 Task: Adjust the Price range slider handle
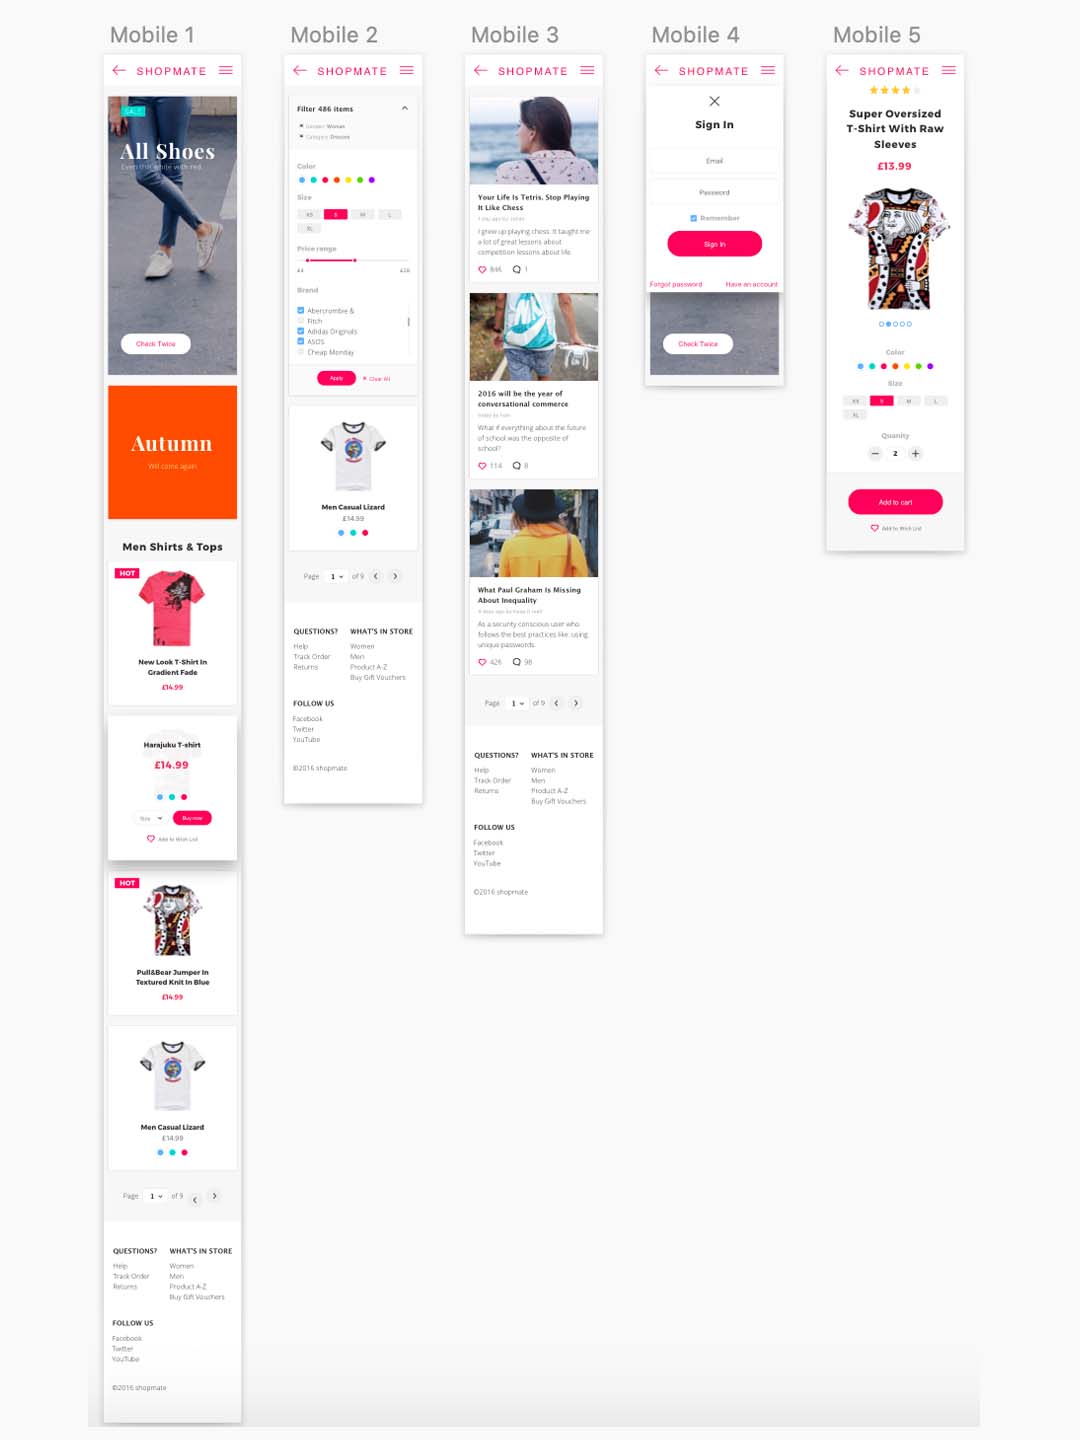[x=355, y=260]
